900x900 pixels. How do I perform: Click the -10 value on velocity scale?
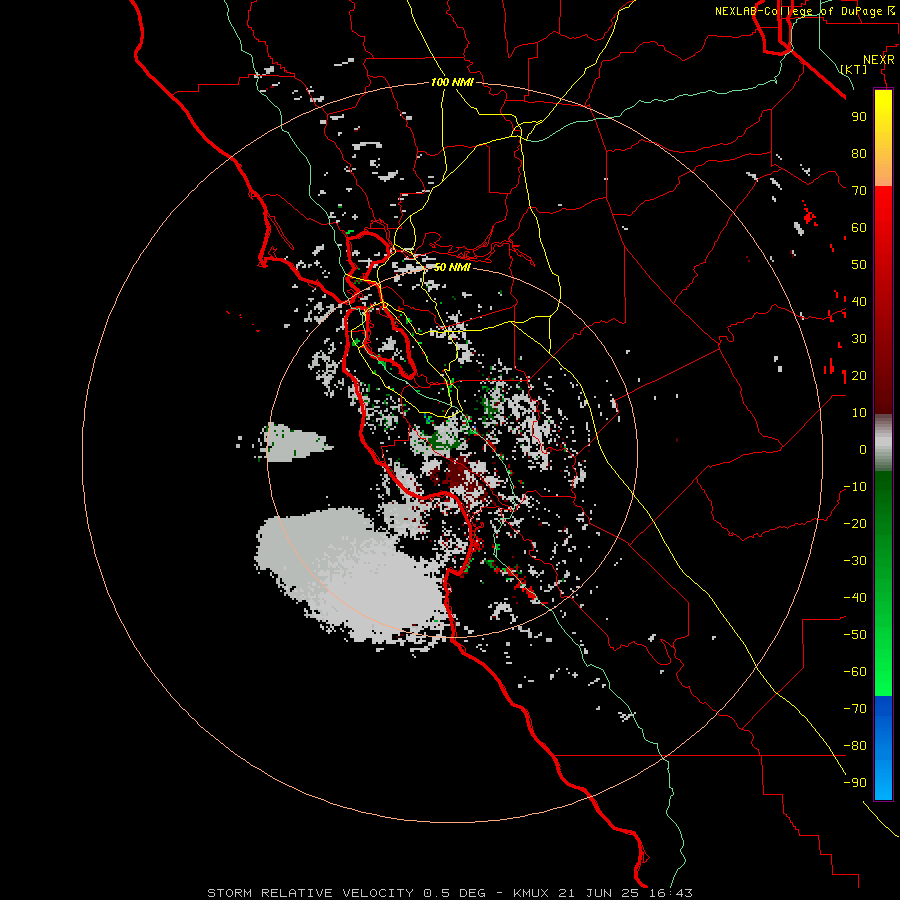click(x=855, y=487)
